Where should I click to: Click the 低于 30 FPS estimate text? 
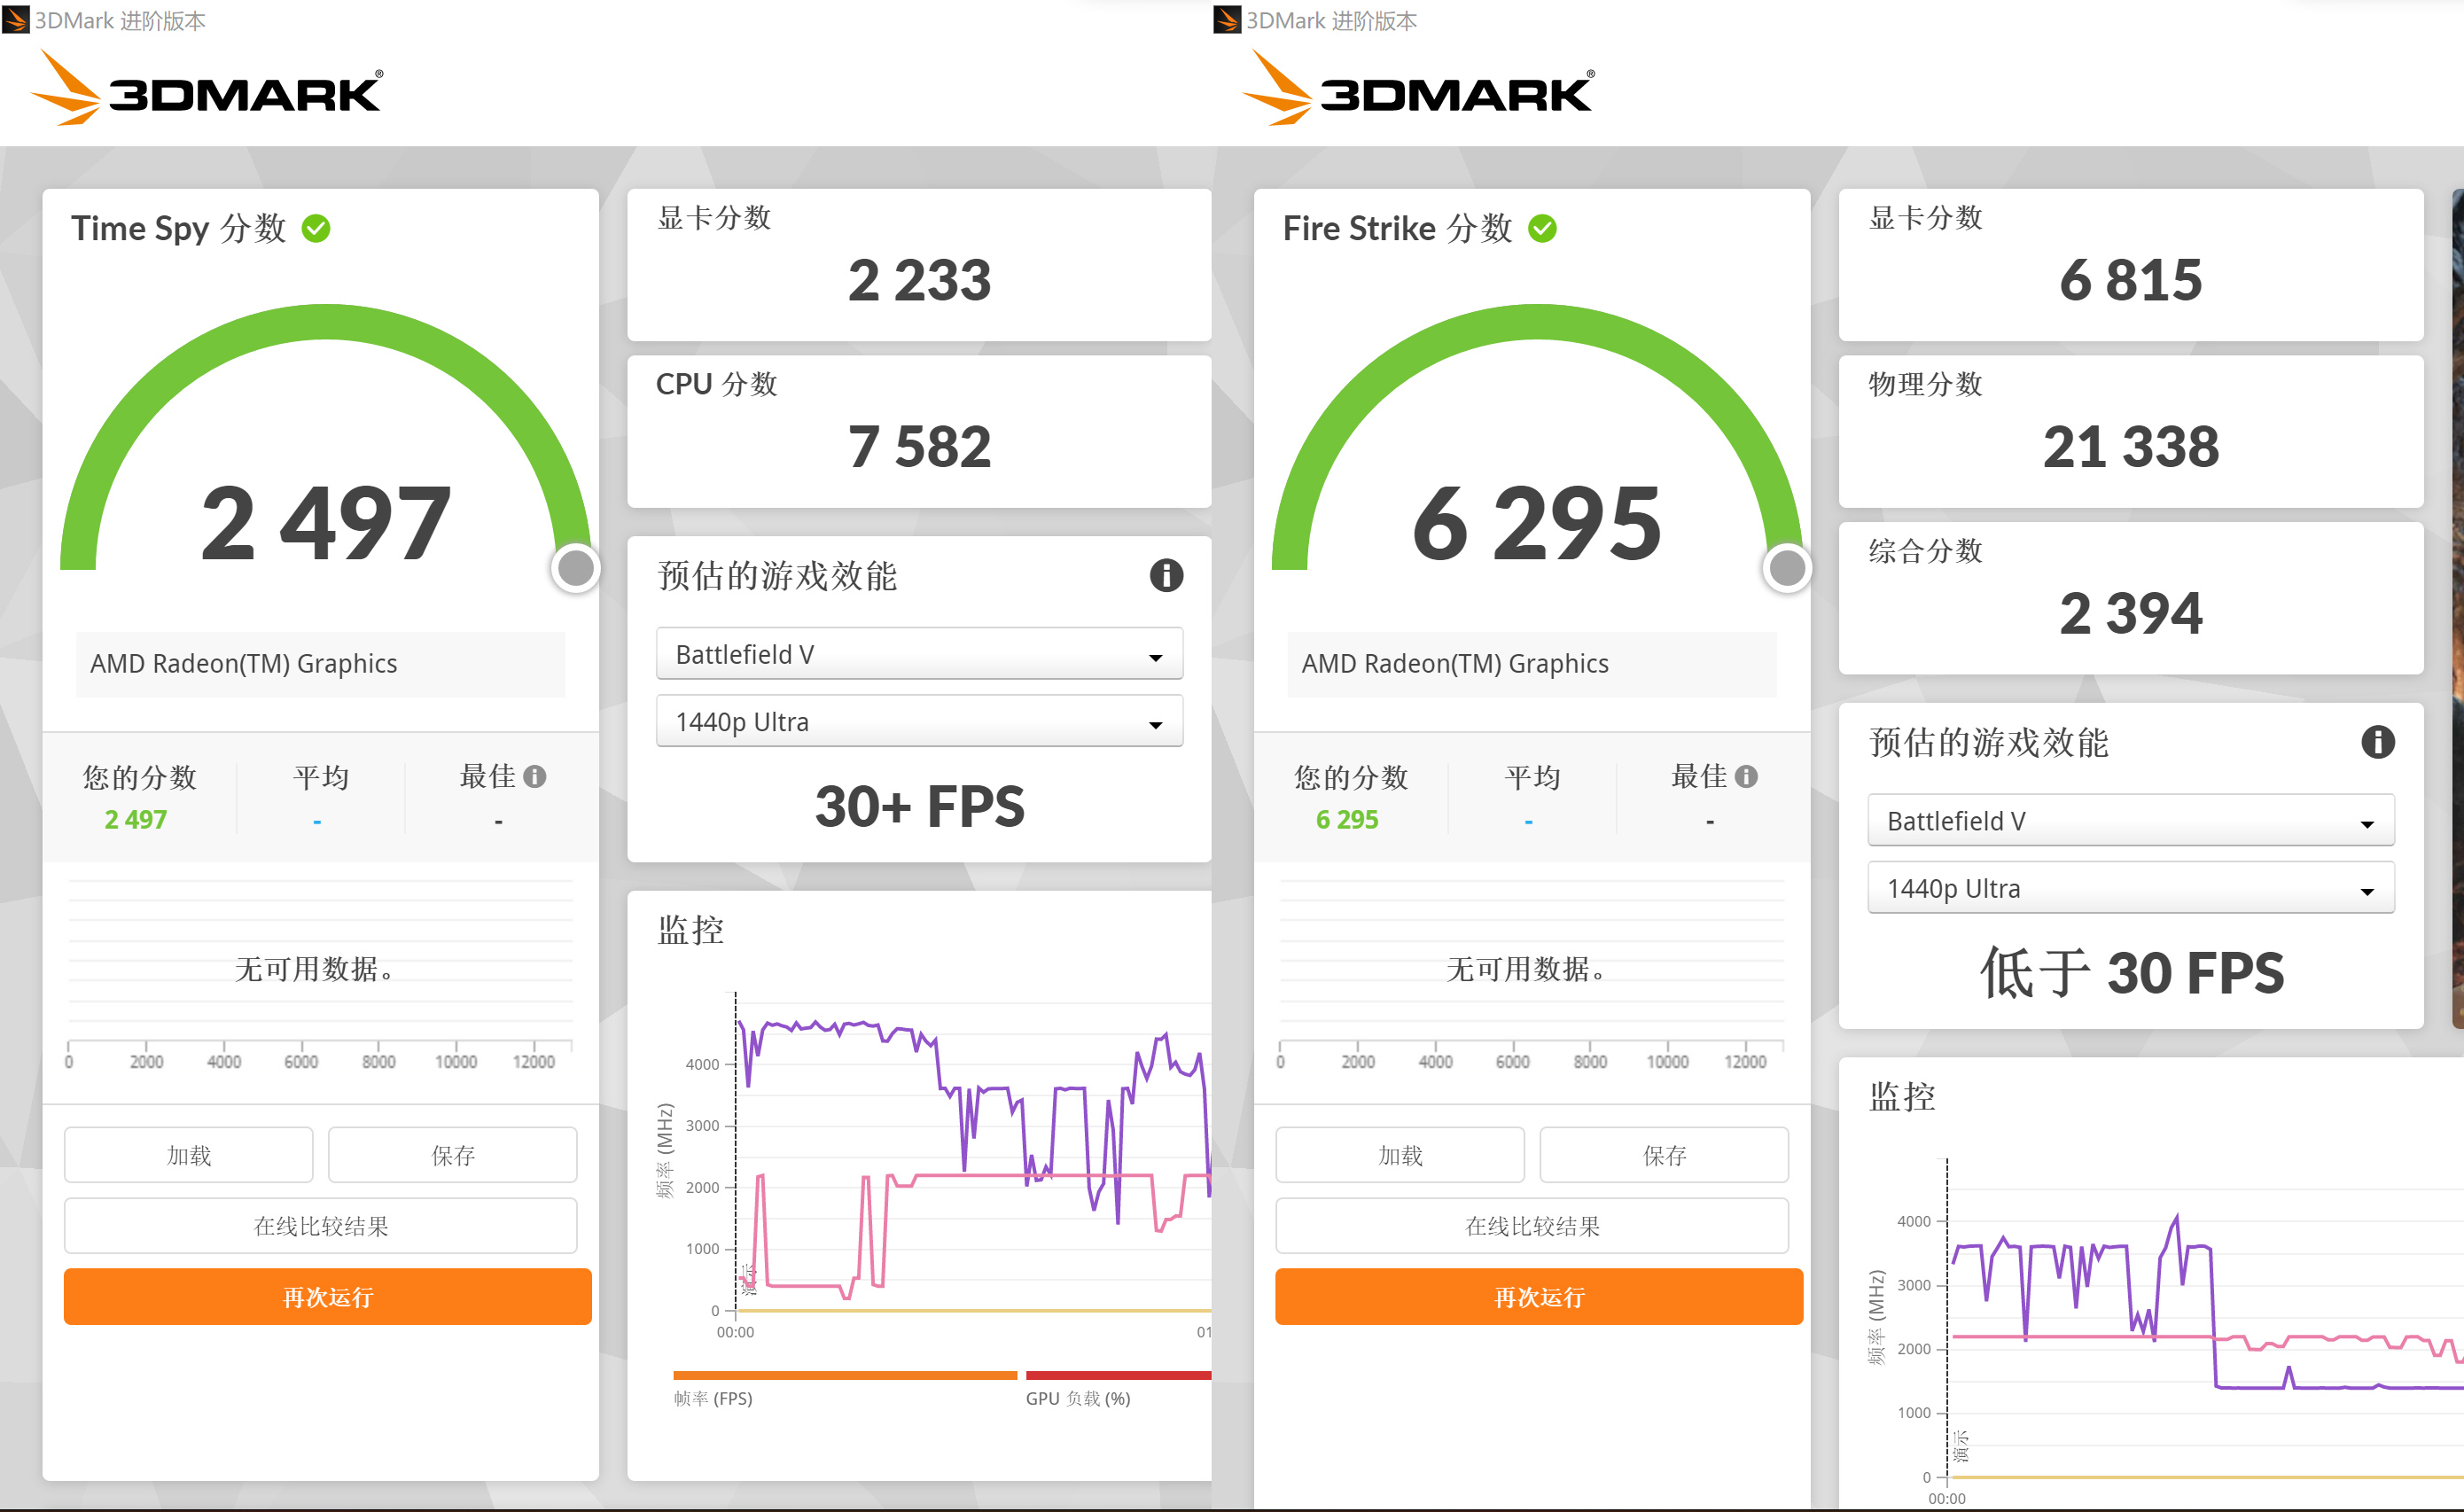2131,973
